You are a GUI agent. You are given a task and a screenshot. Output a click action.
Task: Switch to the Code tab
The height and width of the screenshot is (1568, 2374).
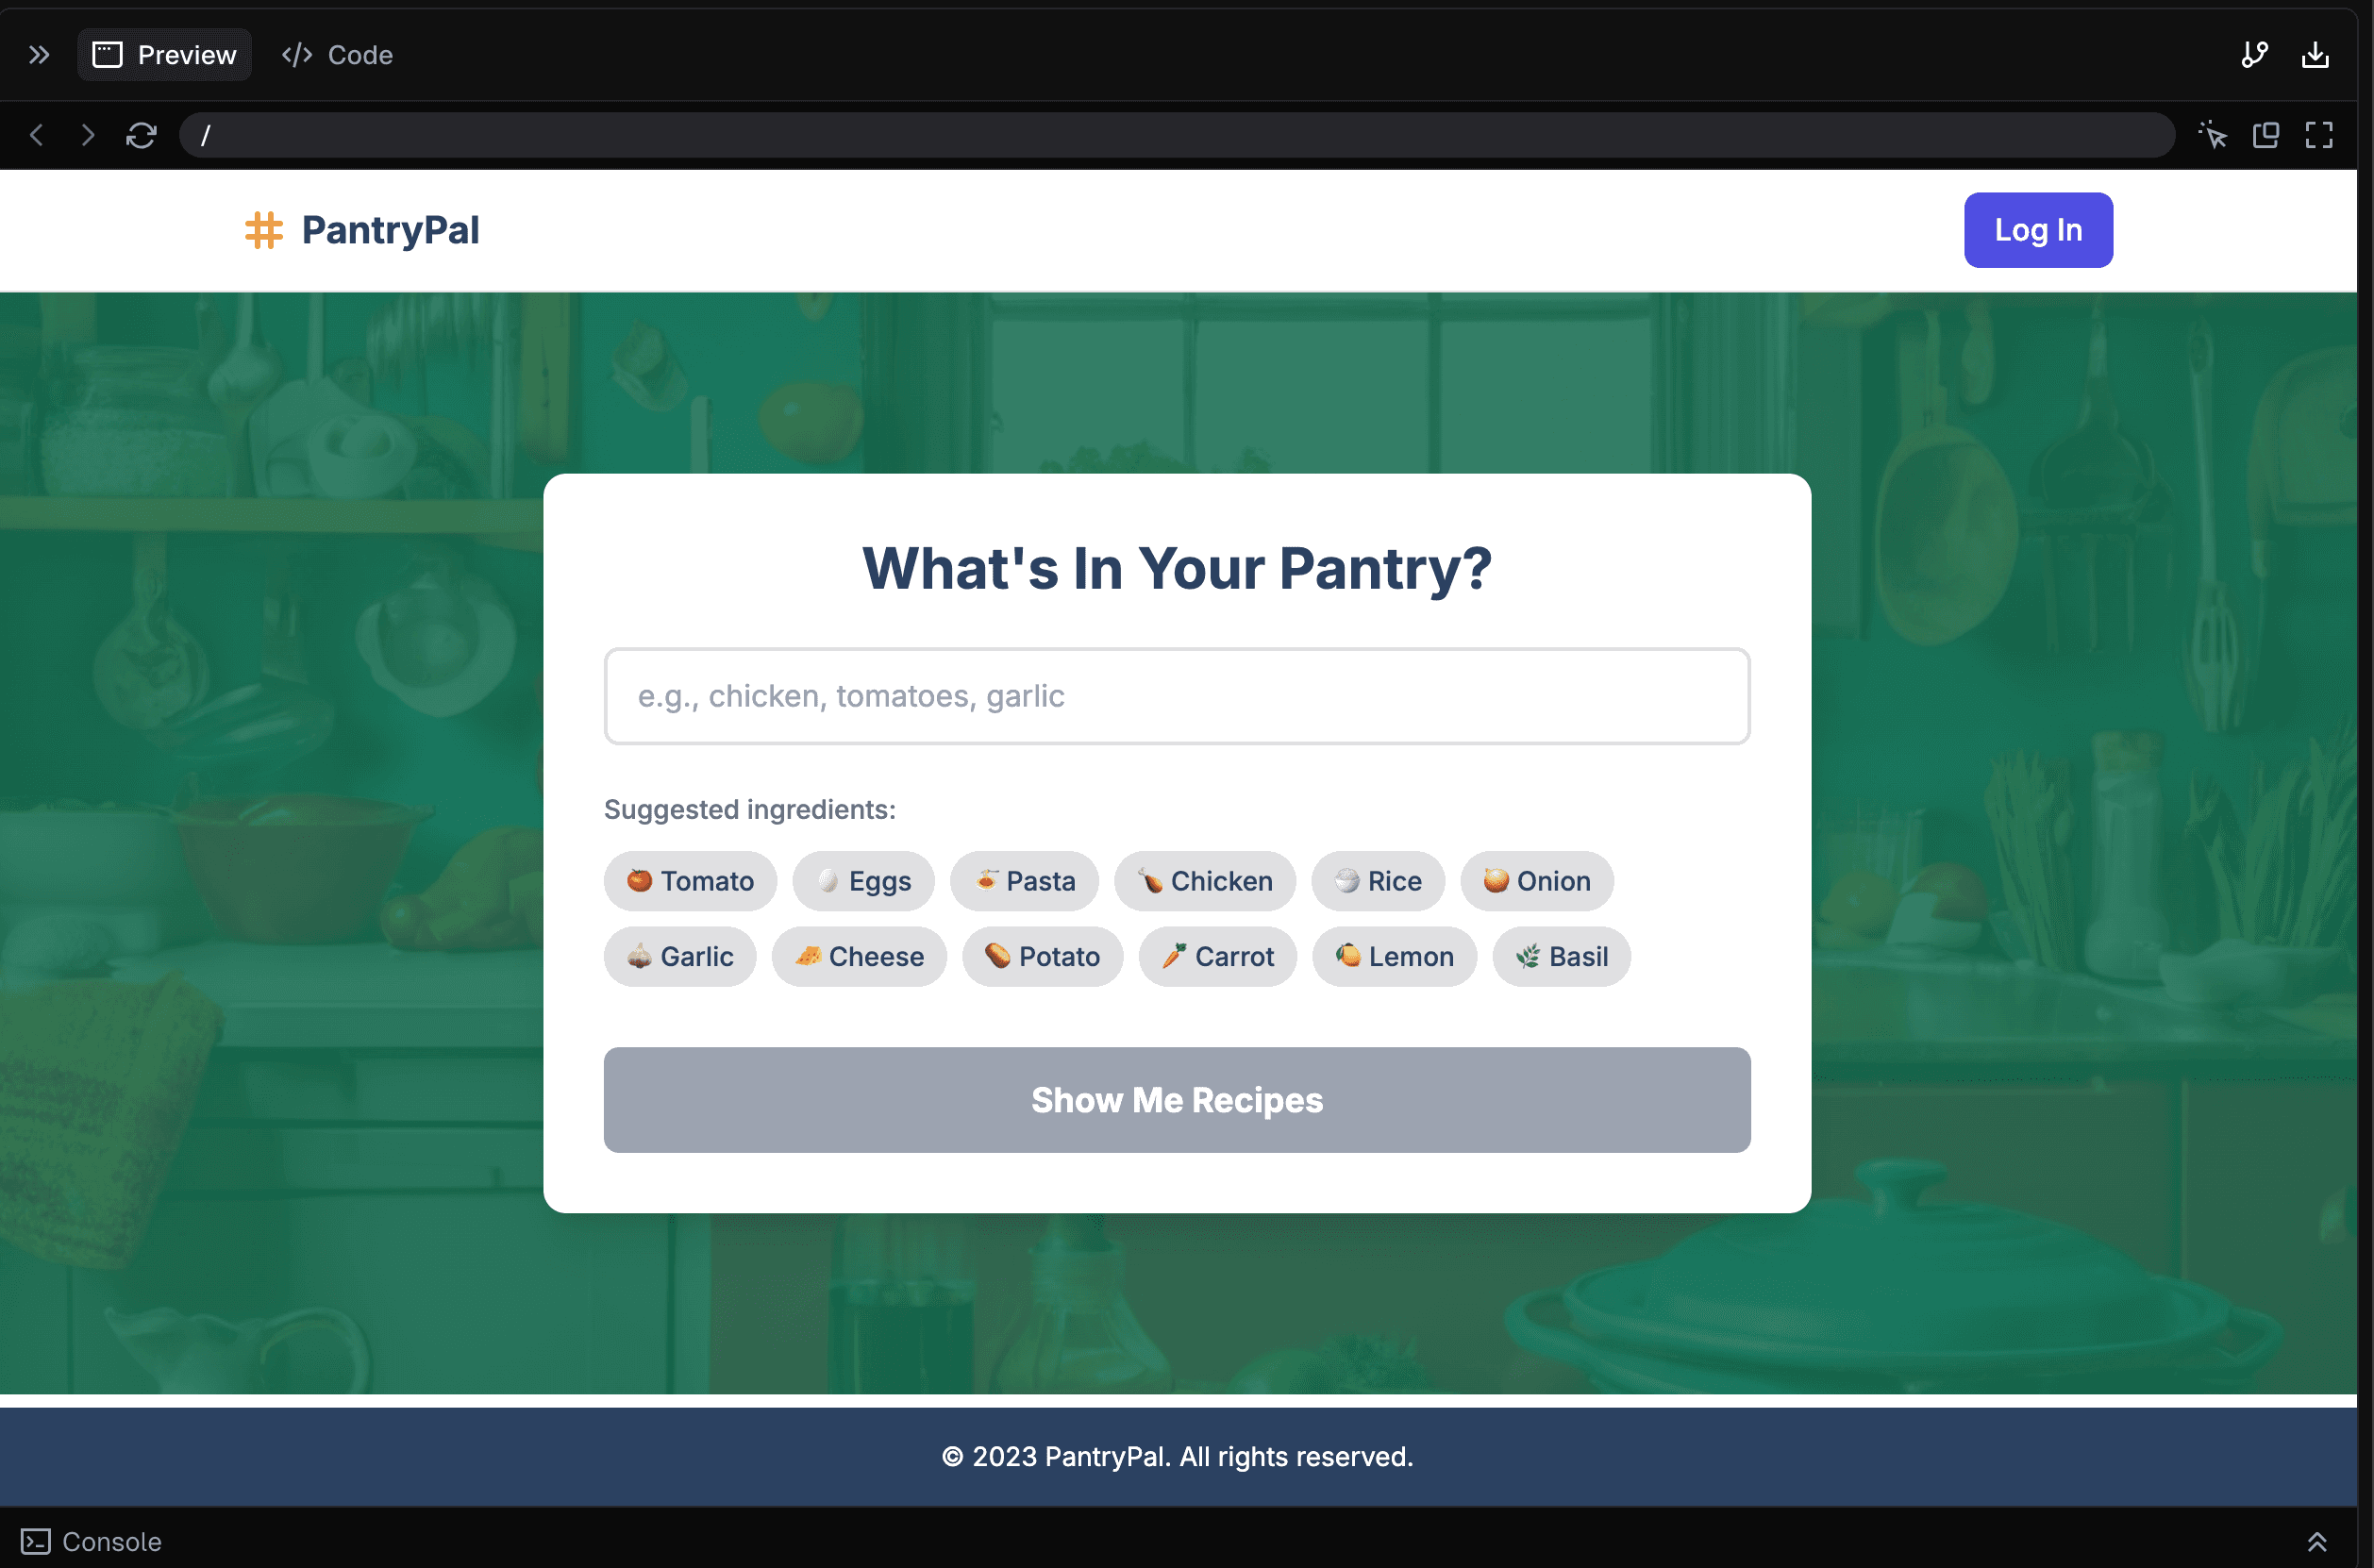(338, 54)
